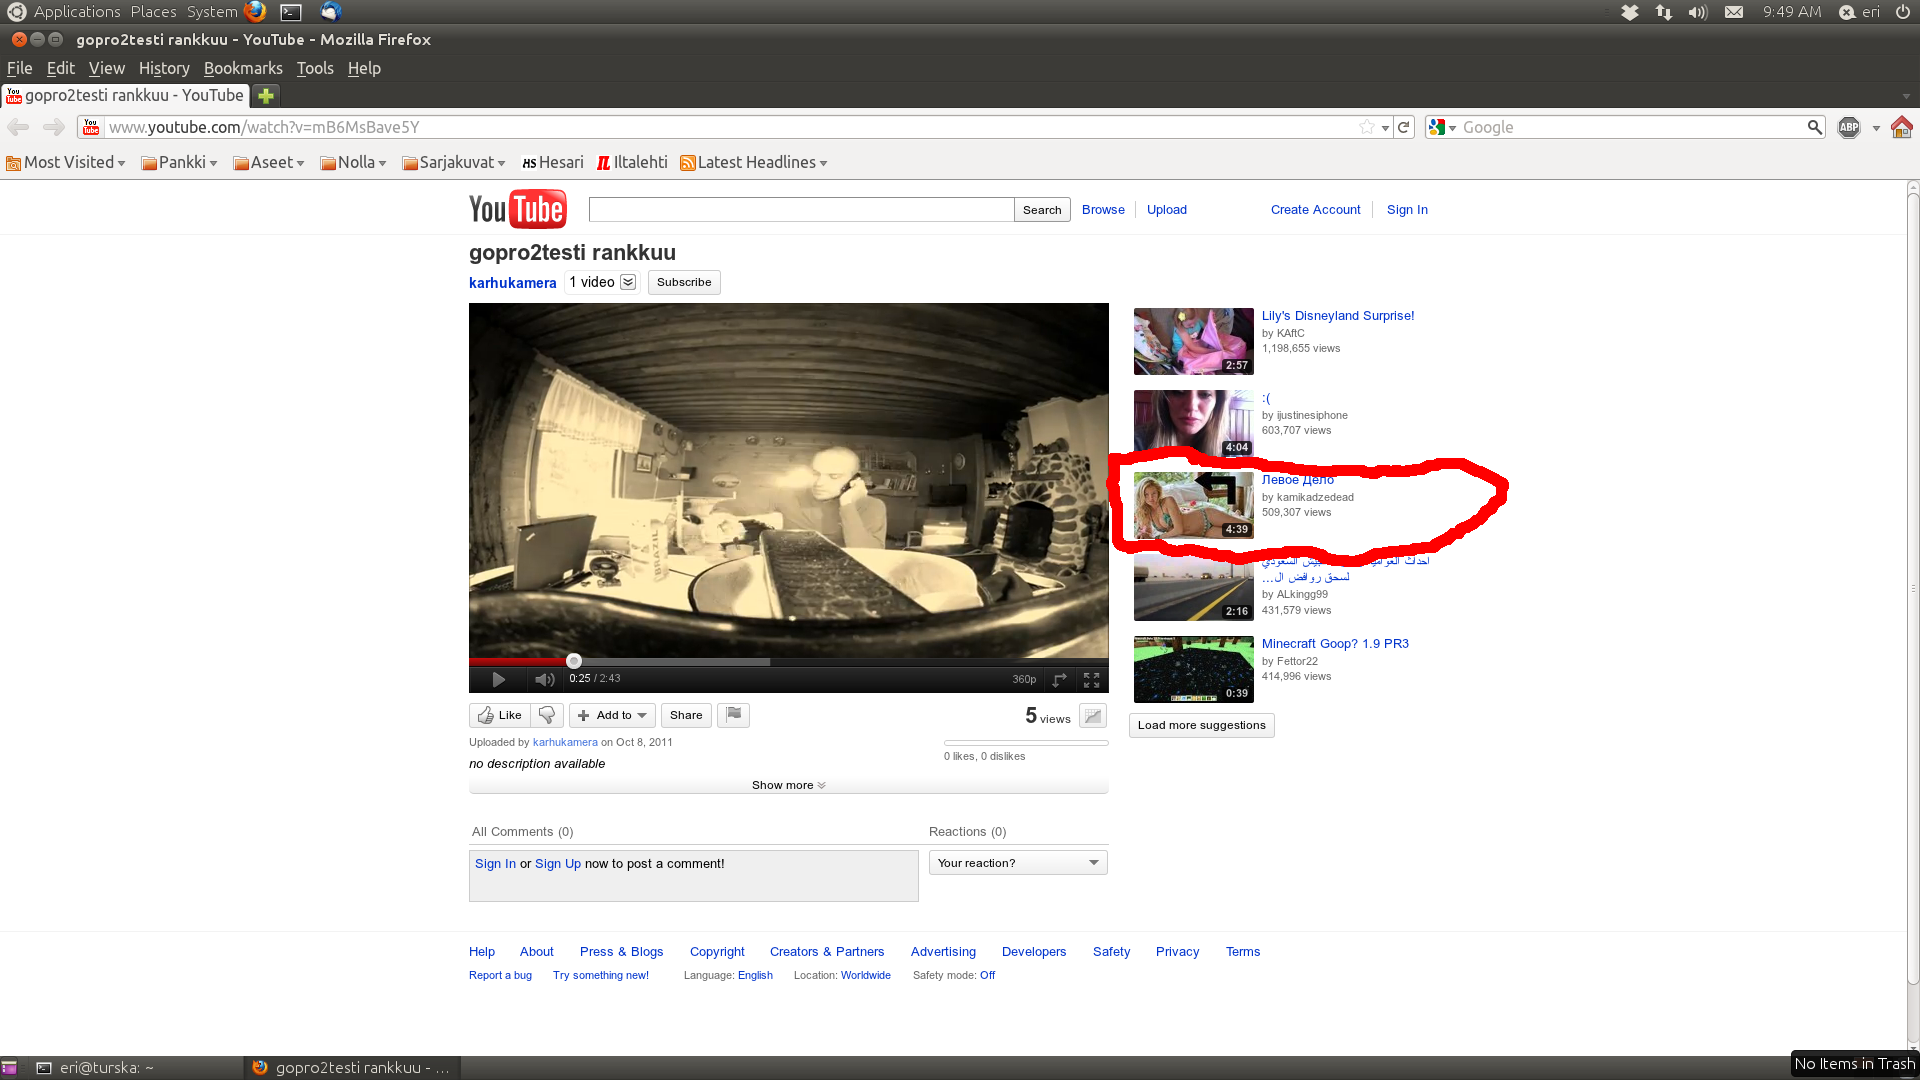
Task: Open Thunderbird launcher in top panel
Action: [330, 12]
